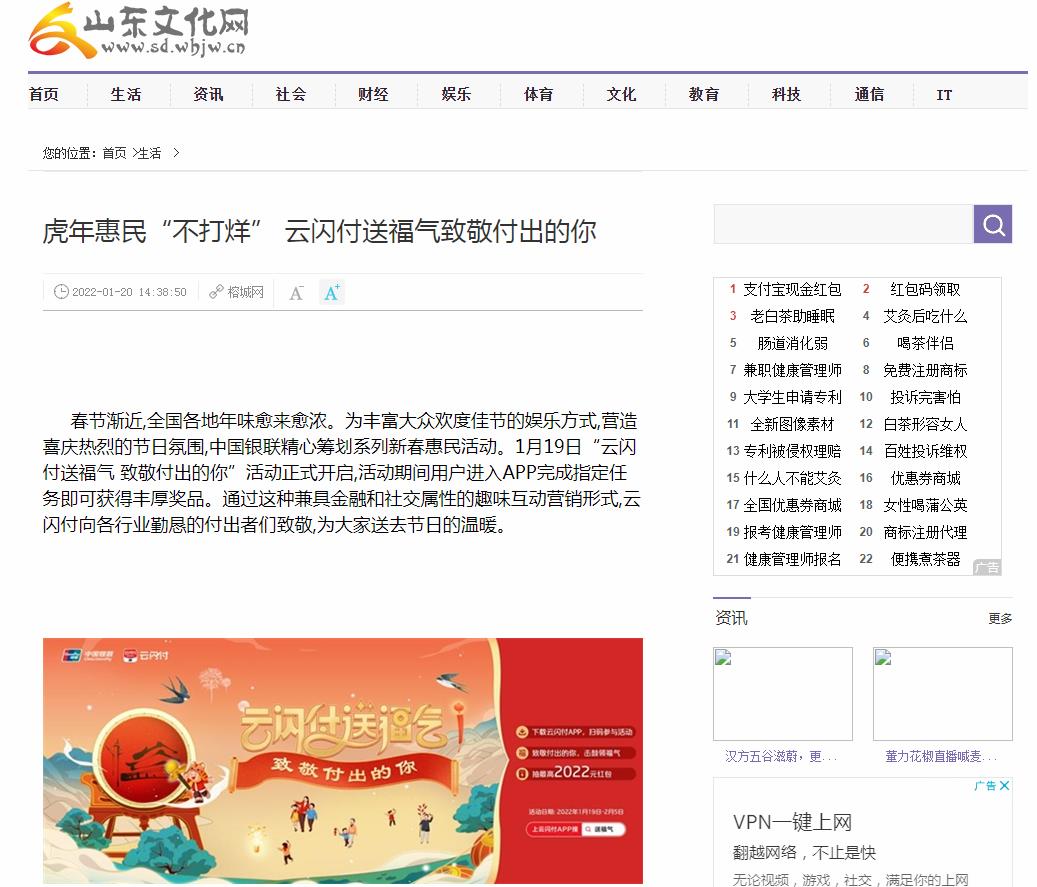Open the 体育 navigation tab
The height and width of the screenshot is (887, 1037).
[x=538, y=95]
